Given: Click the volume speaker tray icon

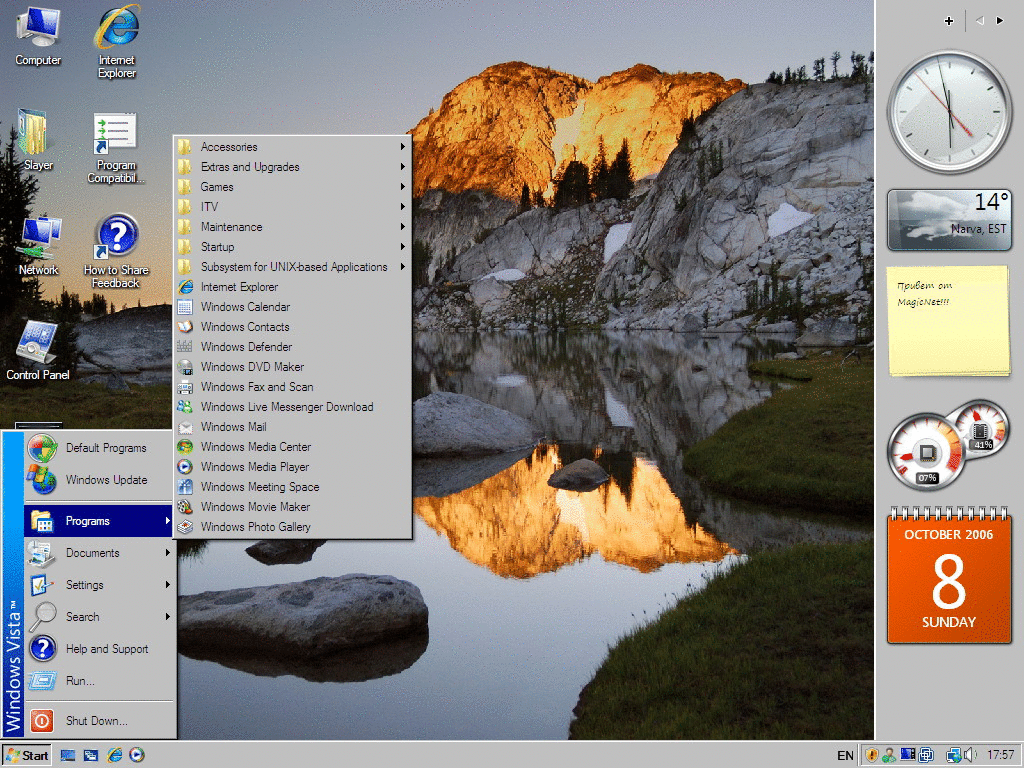Looking at the screenshot, I should click(x=970, y=756).
